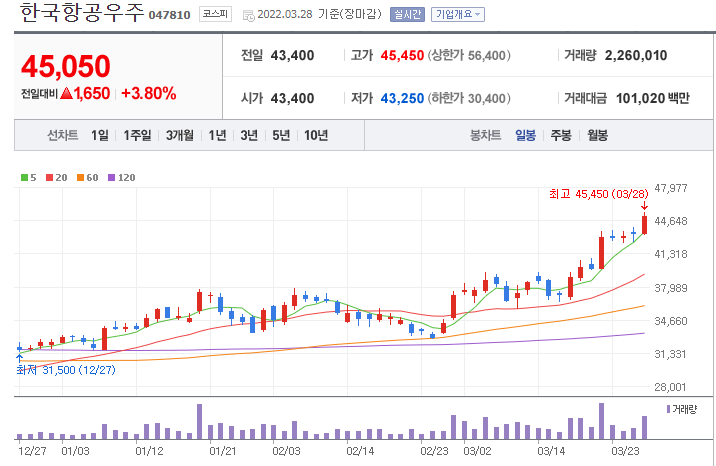Image resolution: width=716 pixels, height=466 pixels.
Task: Switch candle chart to 주봉
Action: (561, 135)
